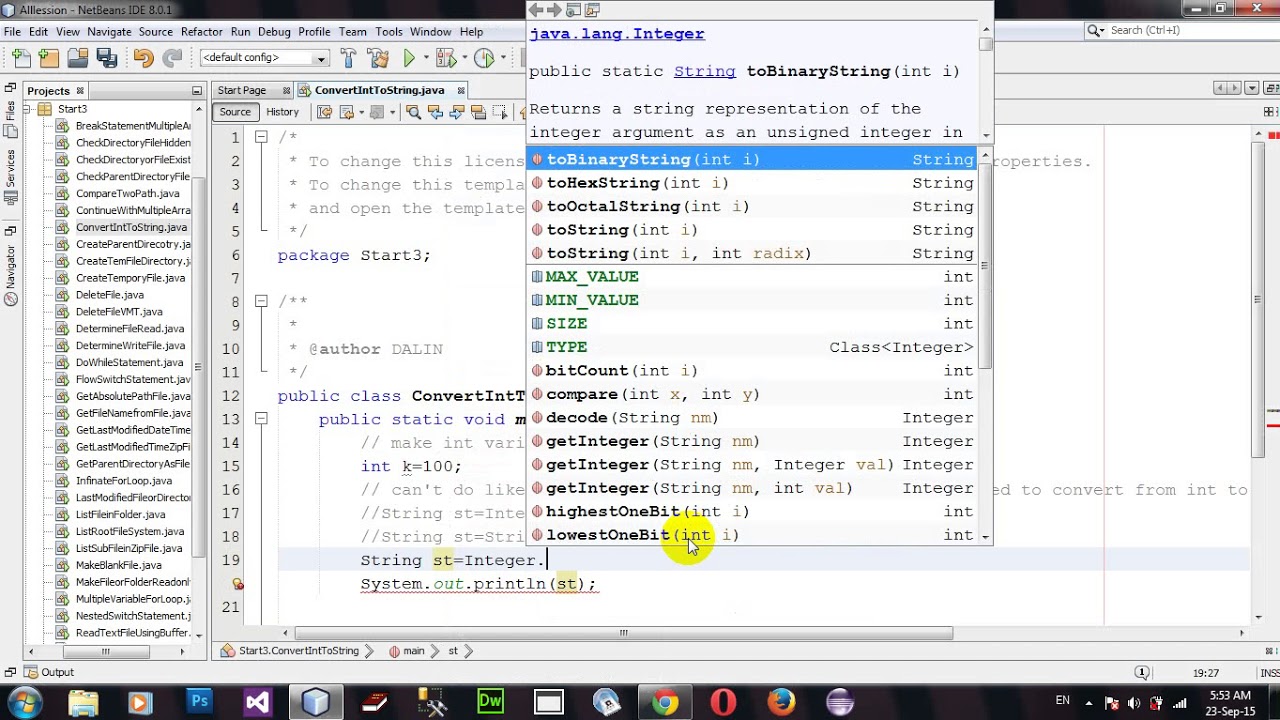Choose MAX_VALUE completion item
This screenshot has width=1280, height=720.
pos(752,276)
